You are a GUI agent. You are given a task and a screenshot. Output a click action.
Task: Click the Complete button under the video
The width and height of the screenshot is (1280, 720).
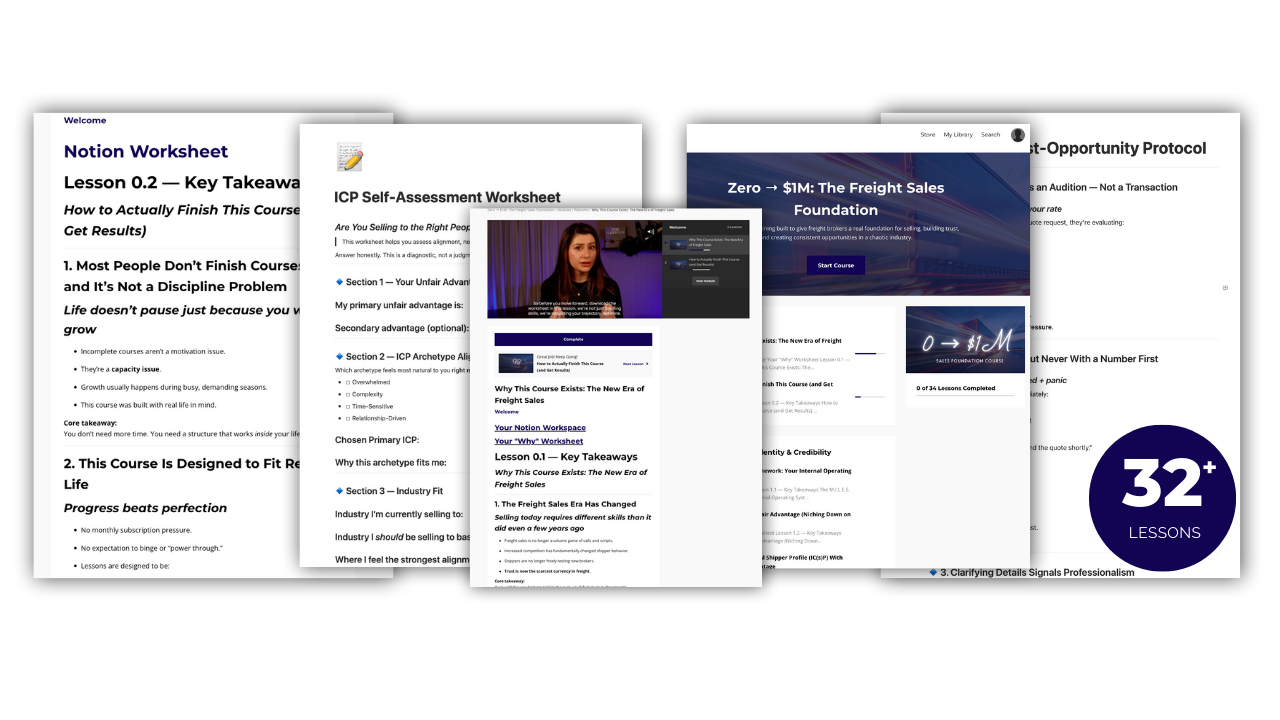[573, 339]
